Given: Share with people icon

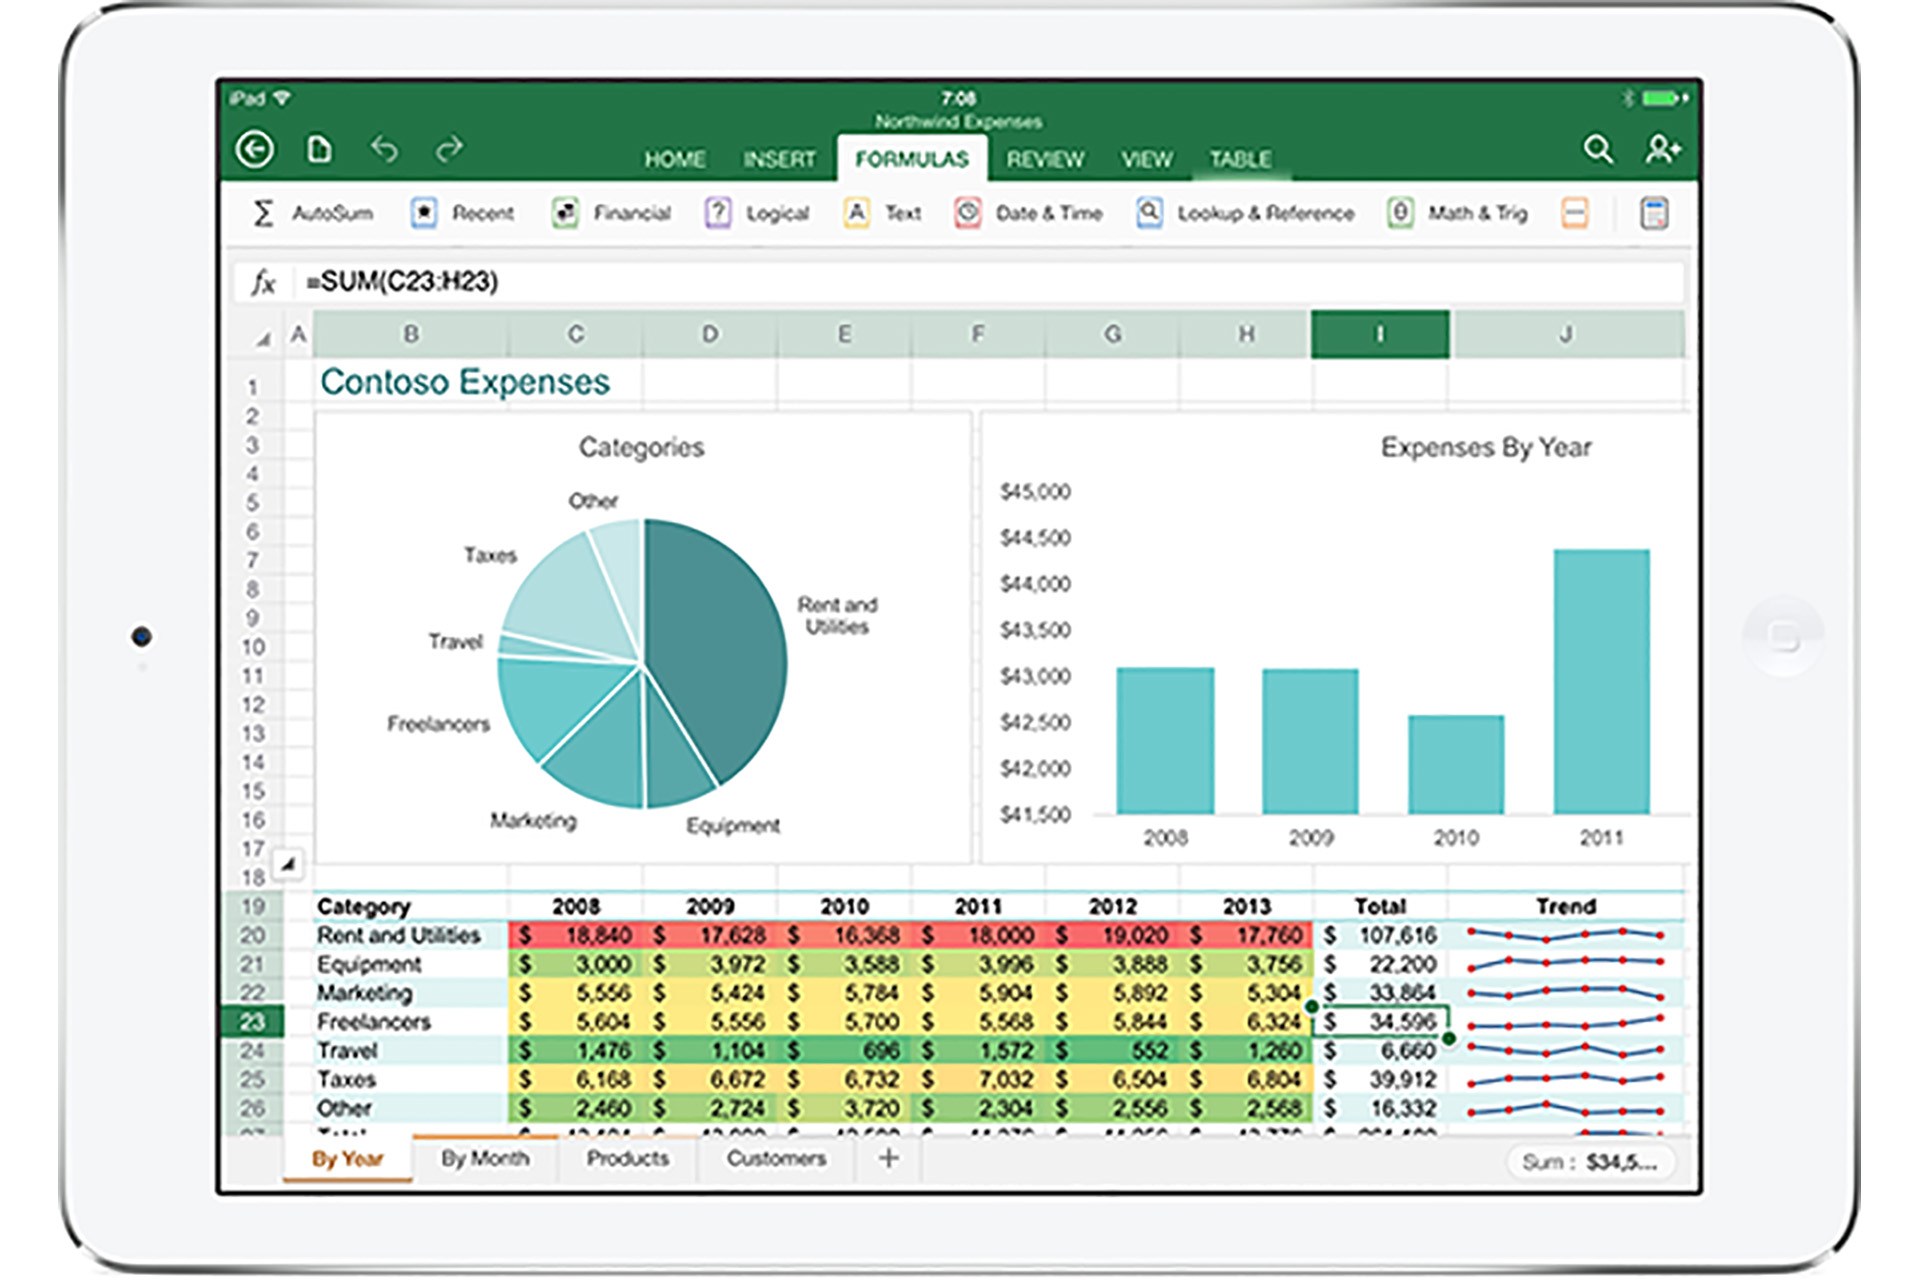Looking at the screenshot, I should [1663, 150].
